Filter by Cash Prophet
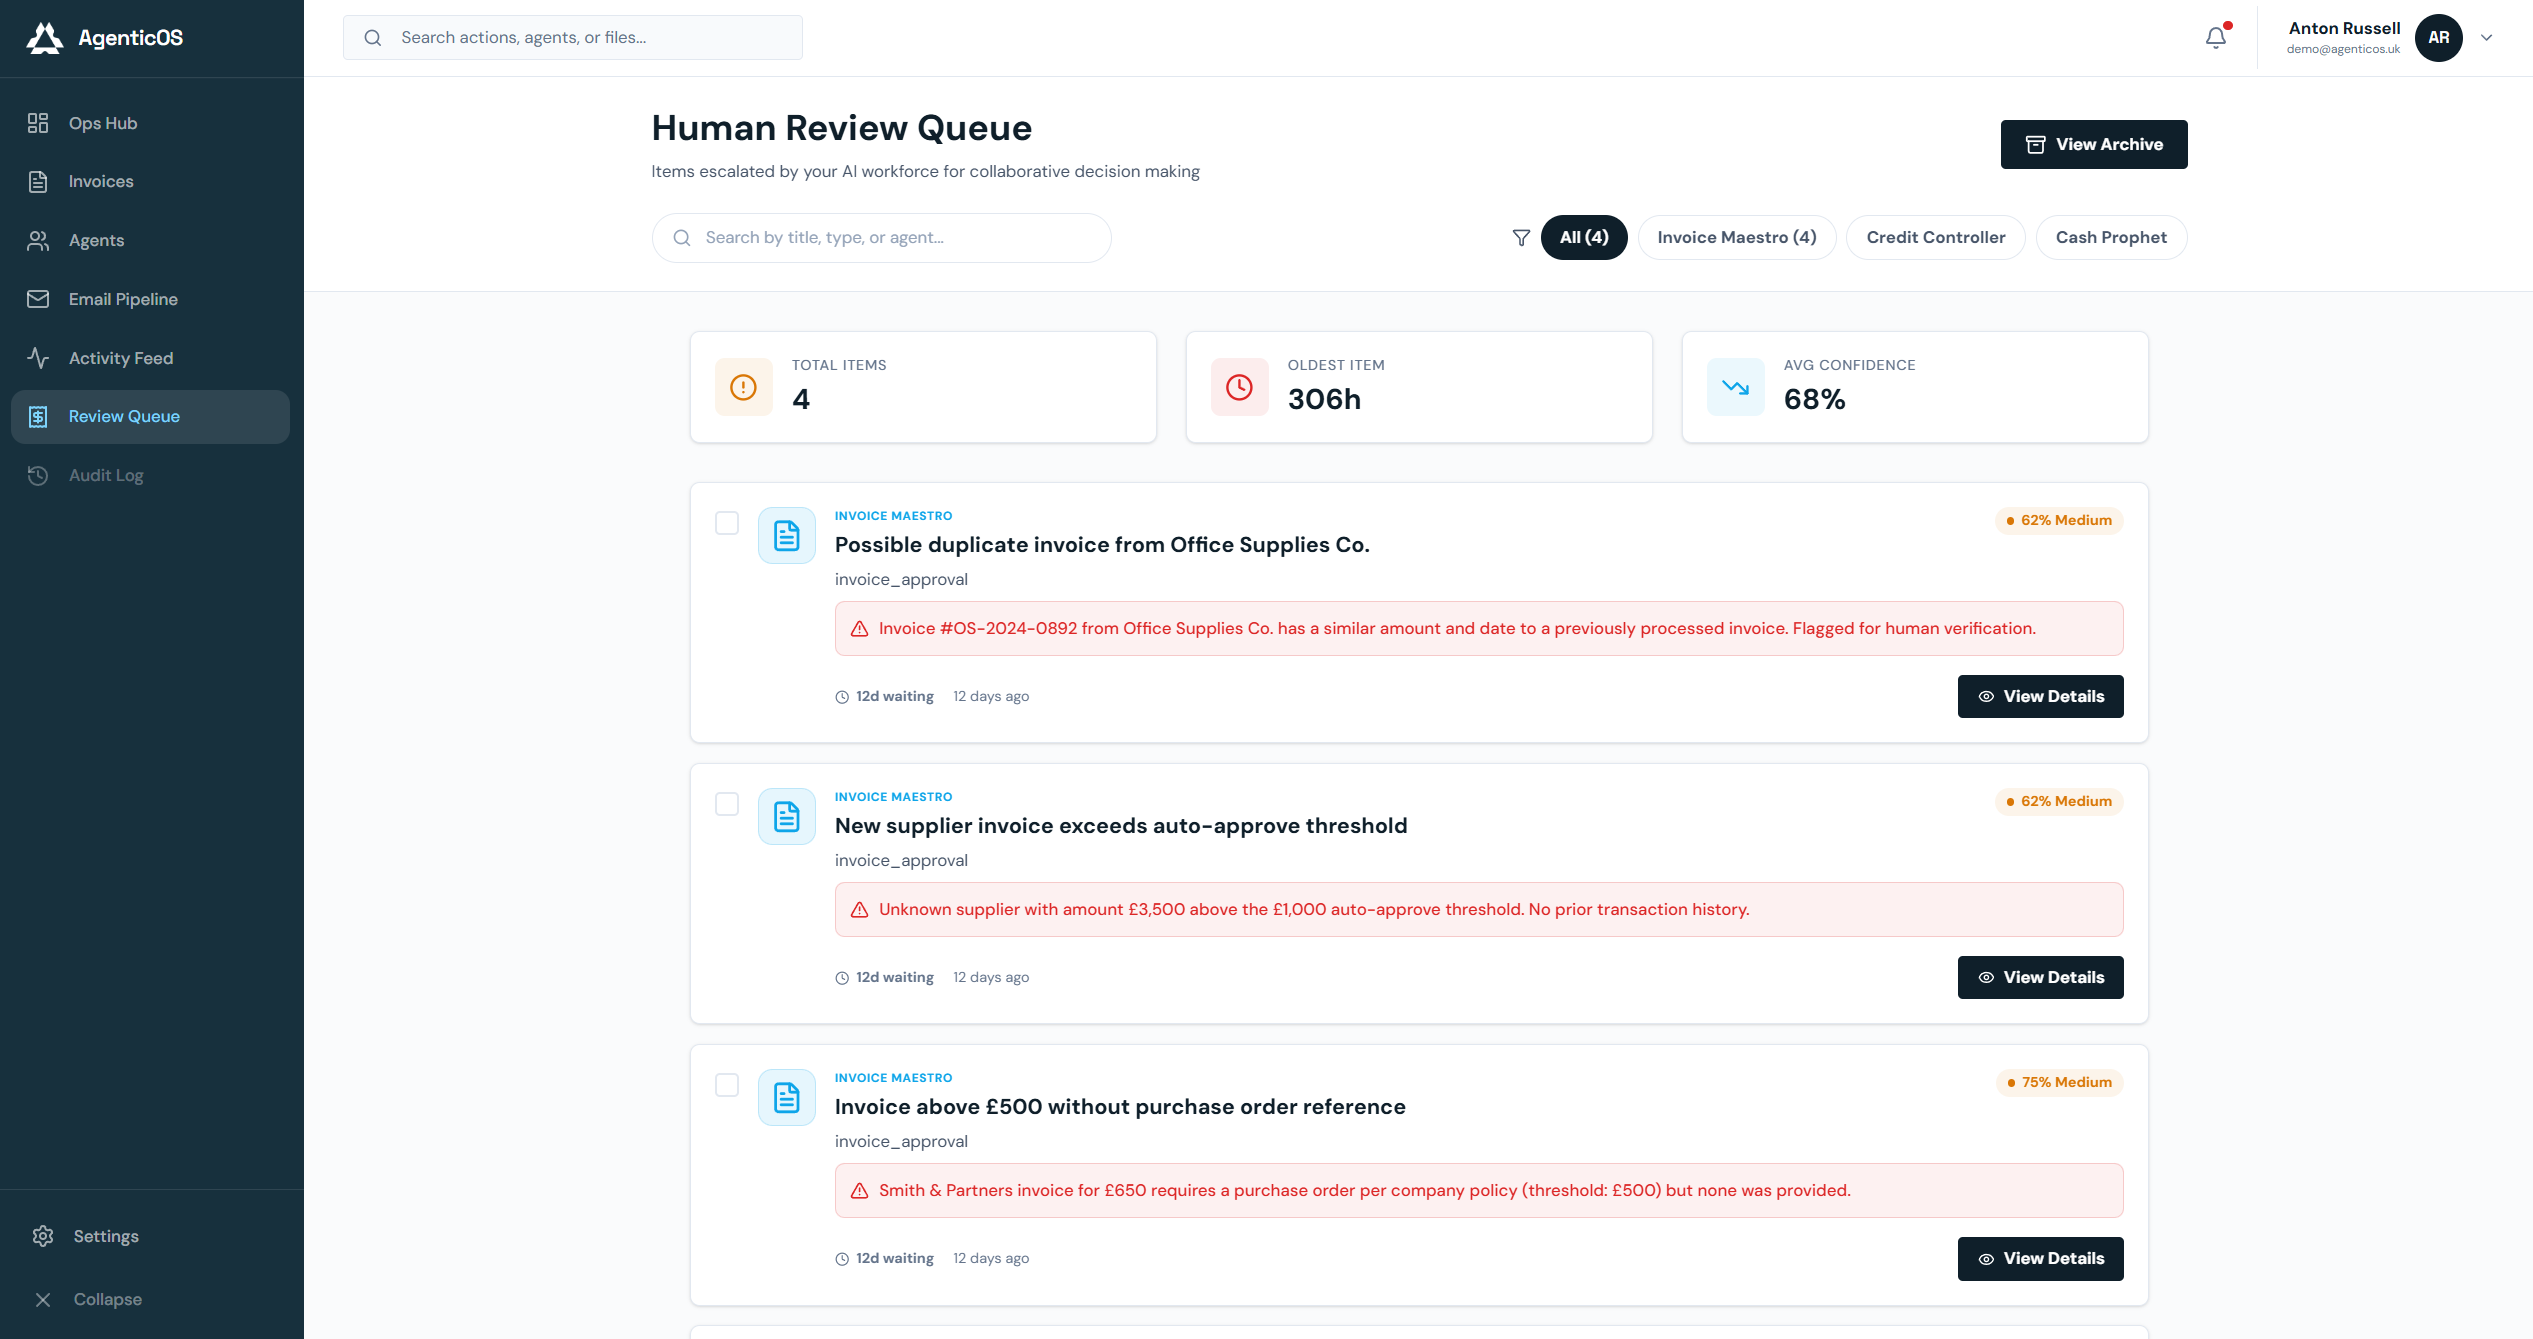Screen dimensions: 2533x1339 tap(2111, 238)
